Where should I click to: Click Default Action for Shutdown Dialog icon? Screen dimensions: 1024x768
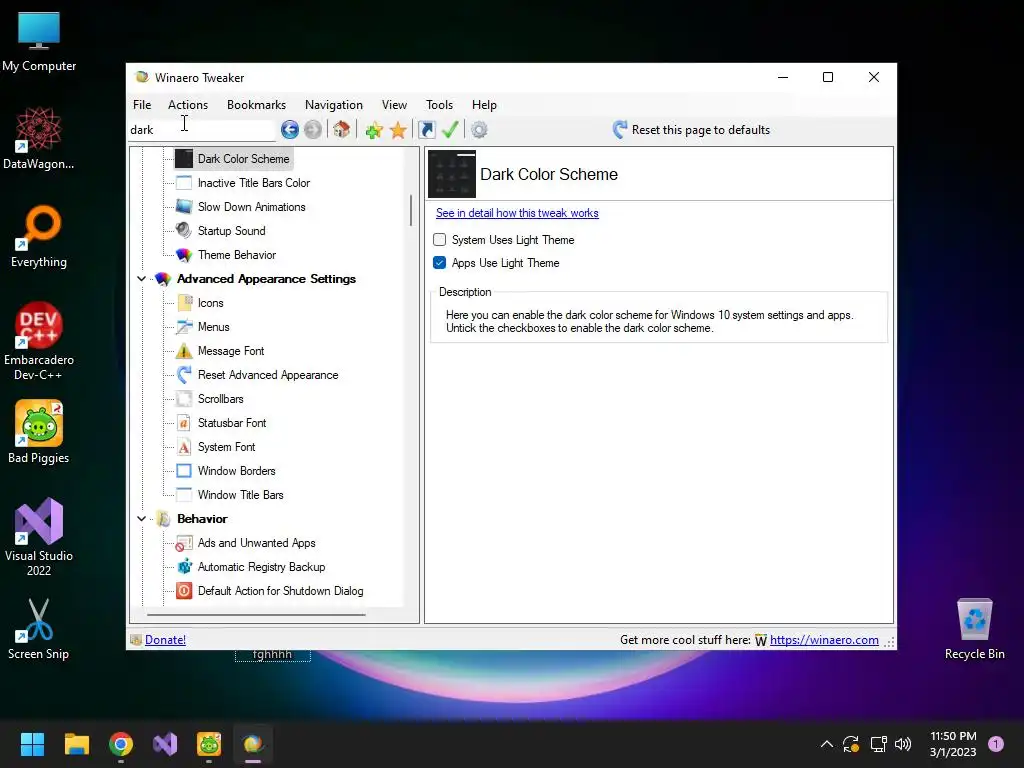tap(184, 591)
